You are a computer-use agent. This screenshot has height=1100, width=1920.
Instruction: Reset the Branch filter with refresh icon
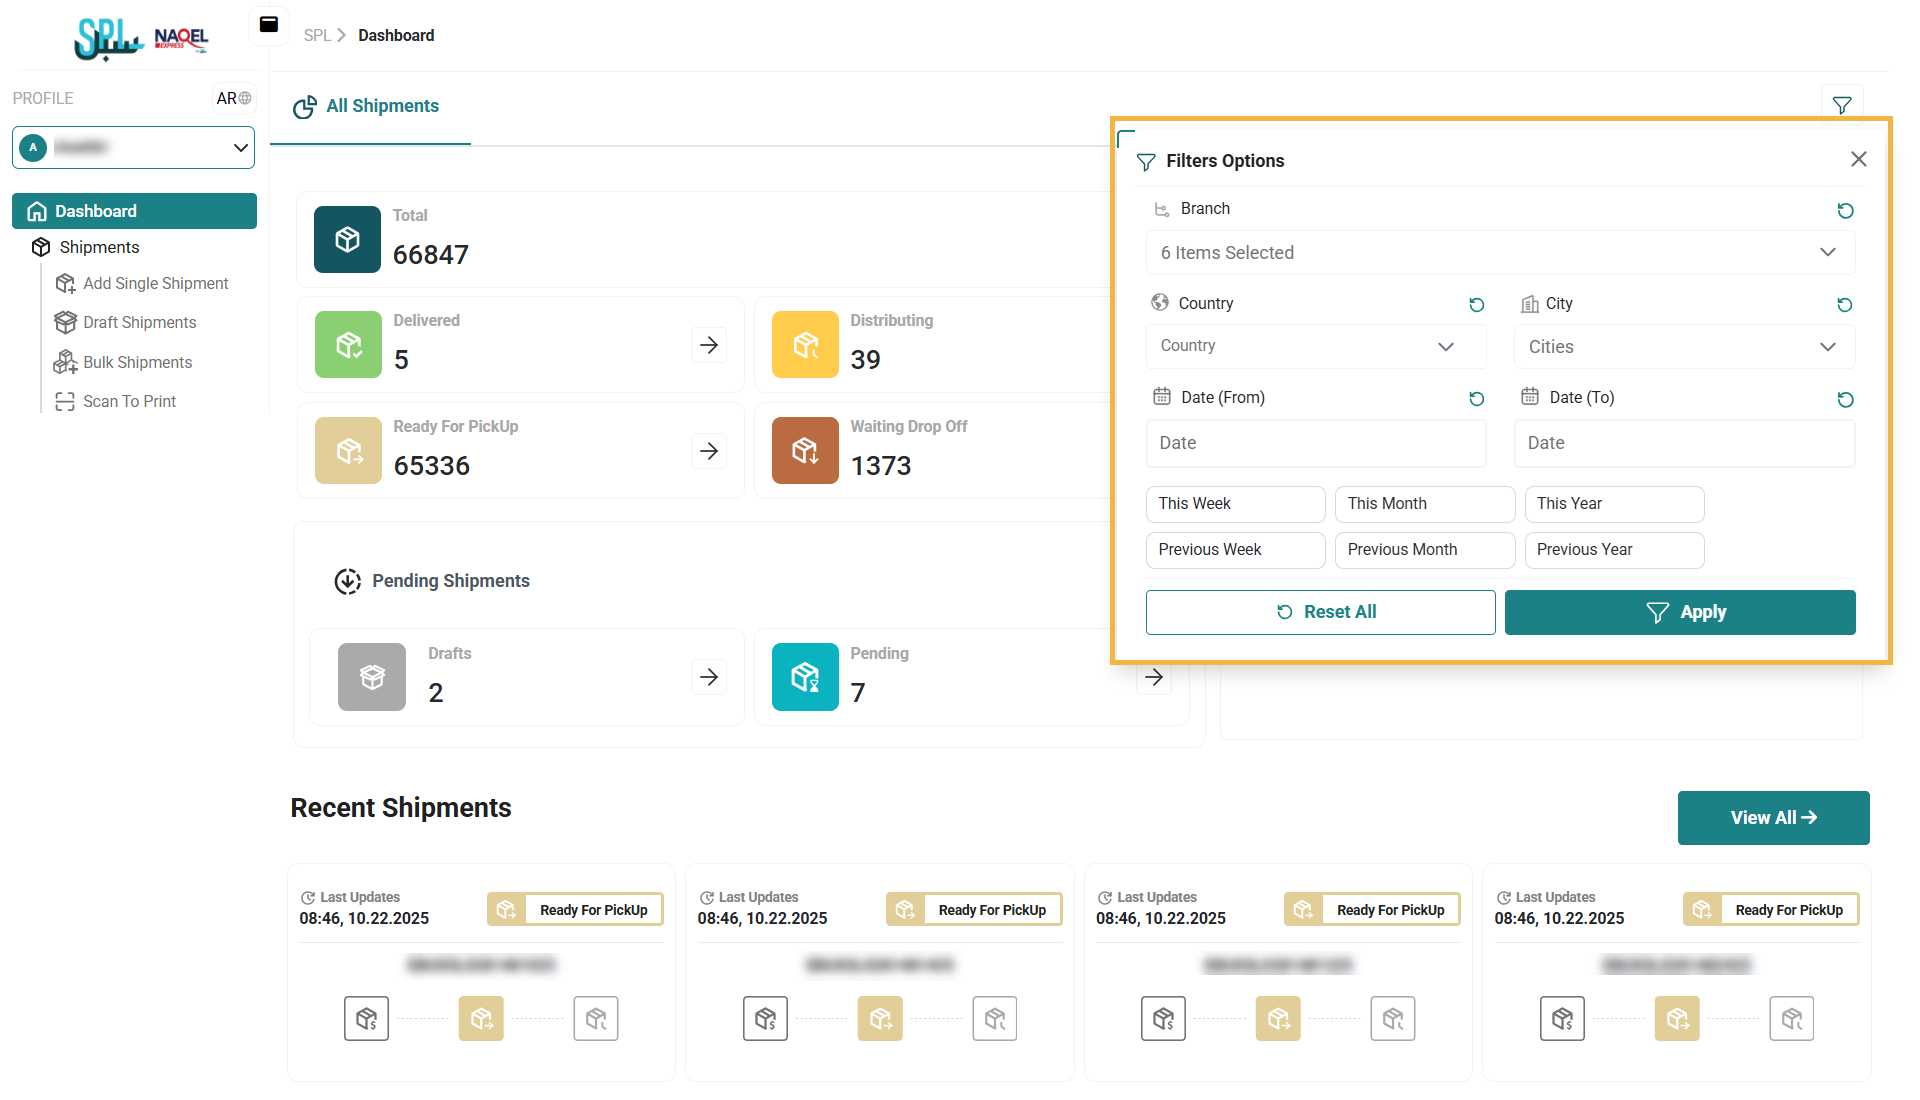coord(1845,210)
